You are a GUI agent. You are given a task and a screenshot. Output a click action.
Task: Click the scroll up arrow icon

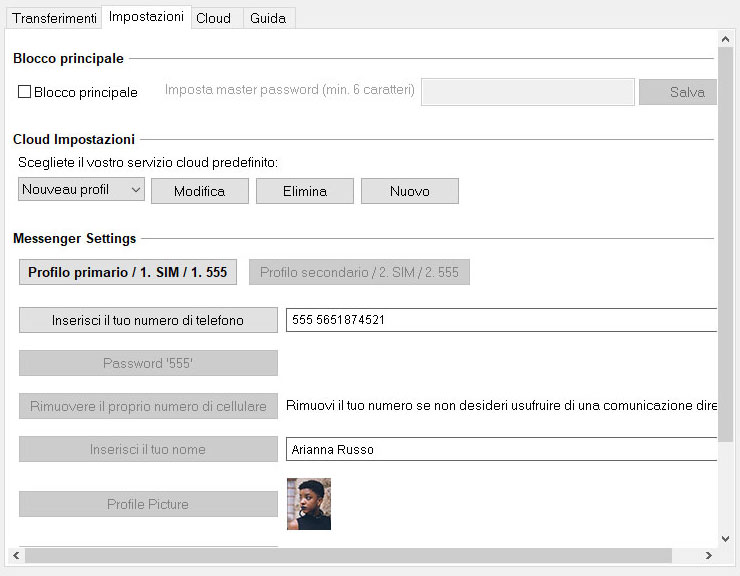(725, 40)
